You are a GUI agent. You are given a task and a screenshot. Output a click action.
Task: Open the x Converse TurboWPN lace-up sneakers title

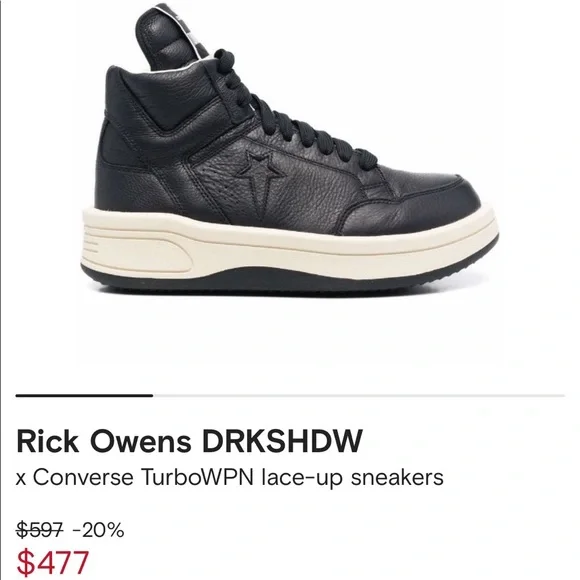229,477
